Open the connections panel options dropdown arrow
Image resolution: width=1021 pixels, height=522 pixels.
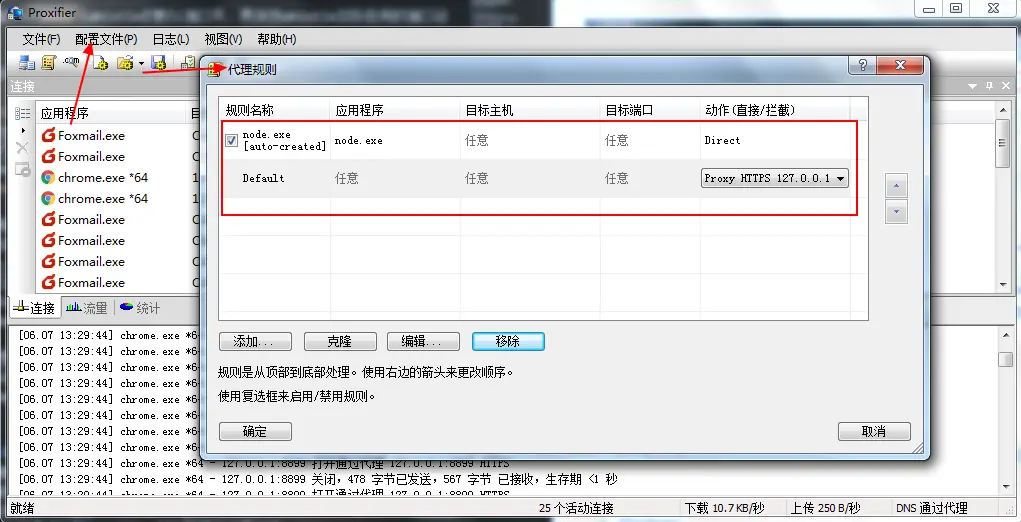pyautogui.click(x=973, y=86)
